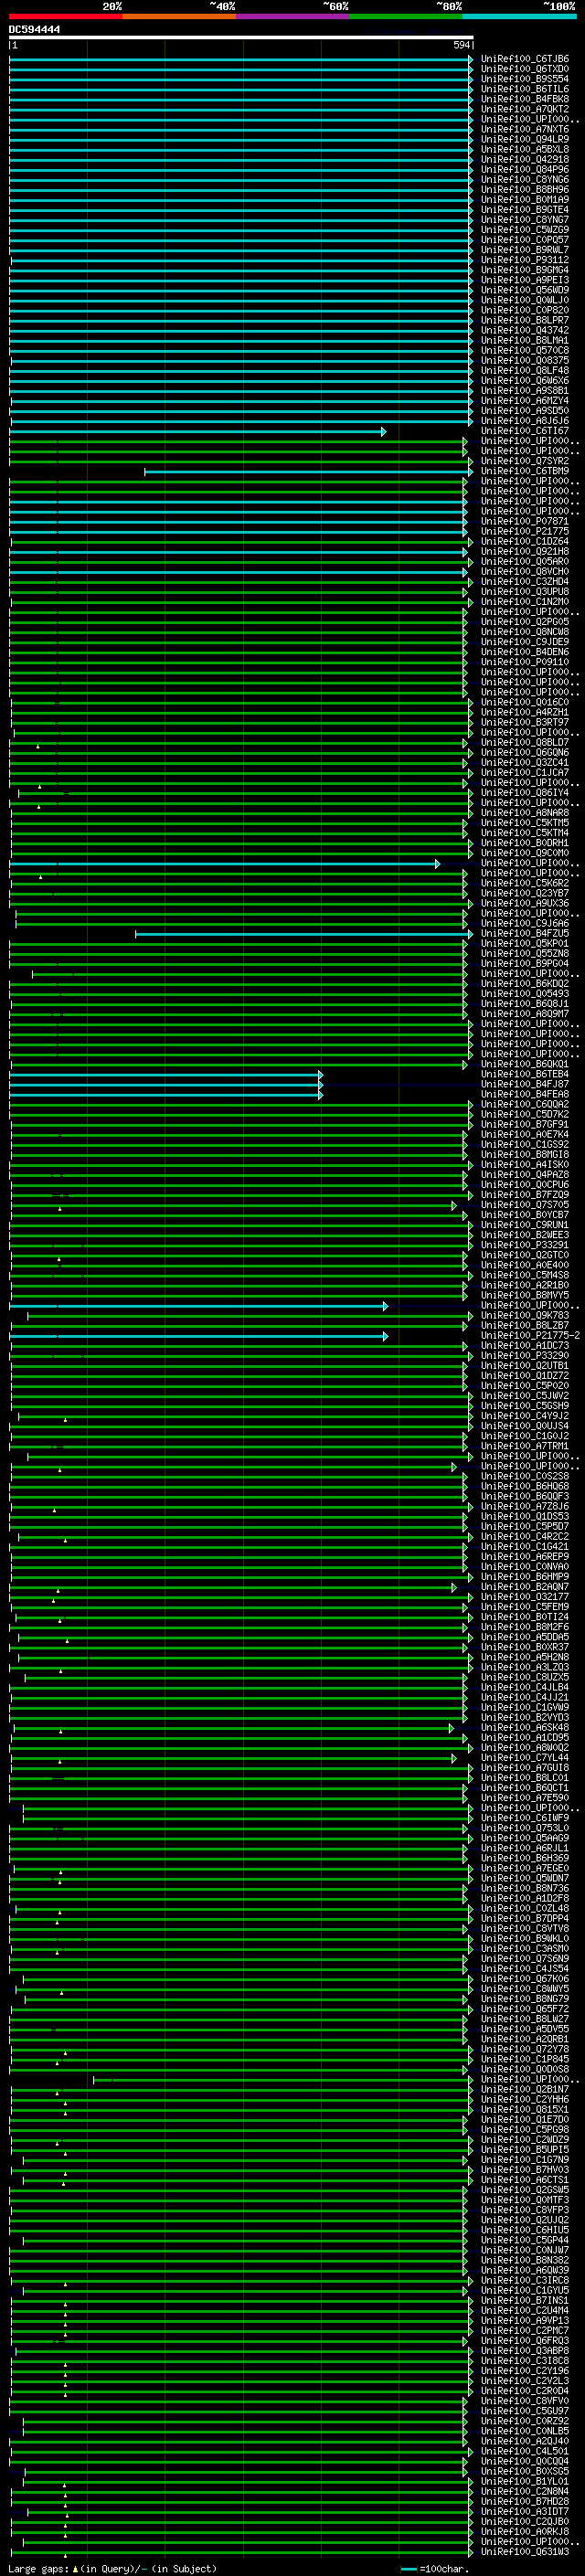Click hit label UniRef100_Q94LR9

tap(525, 140)
